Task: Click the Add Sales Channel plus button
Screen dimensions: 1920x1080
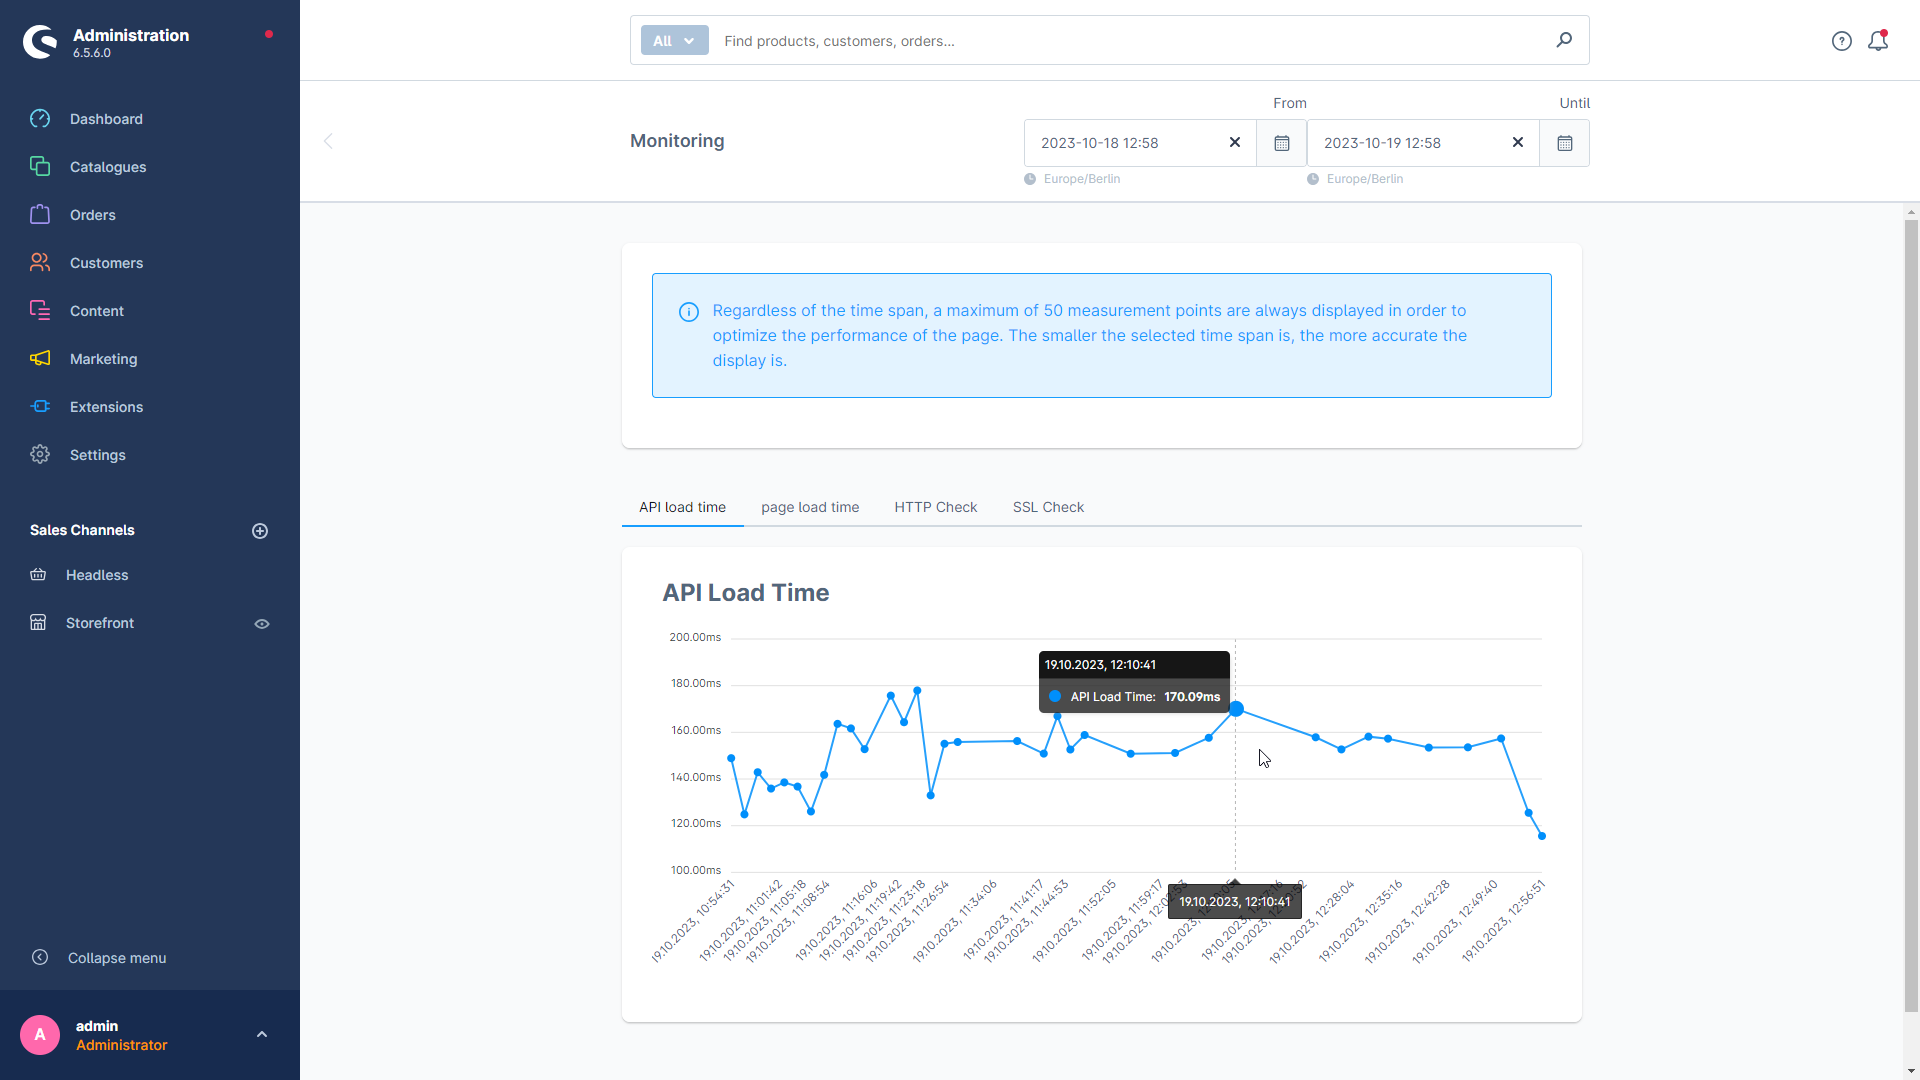Action: 260,530
